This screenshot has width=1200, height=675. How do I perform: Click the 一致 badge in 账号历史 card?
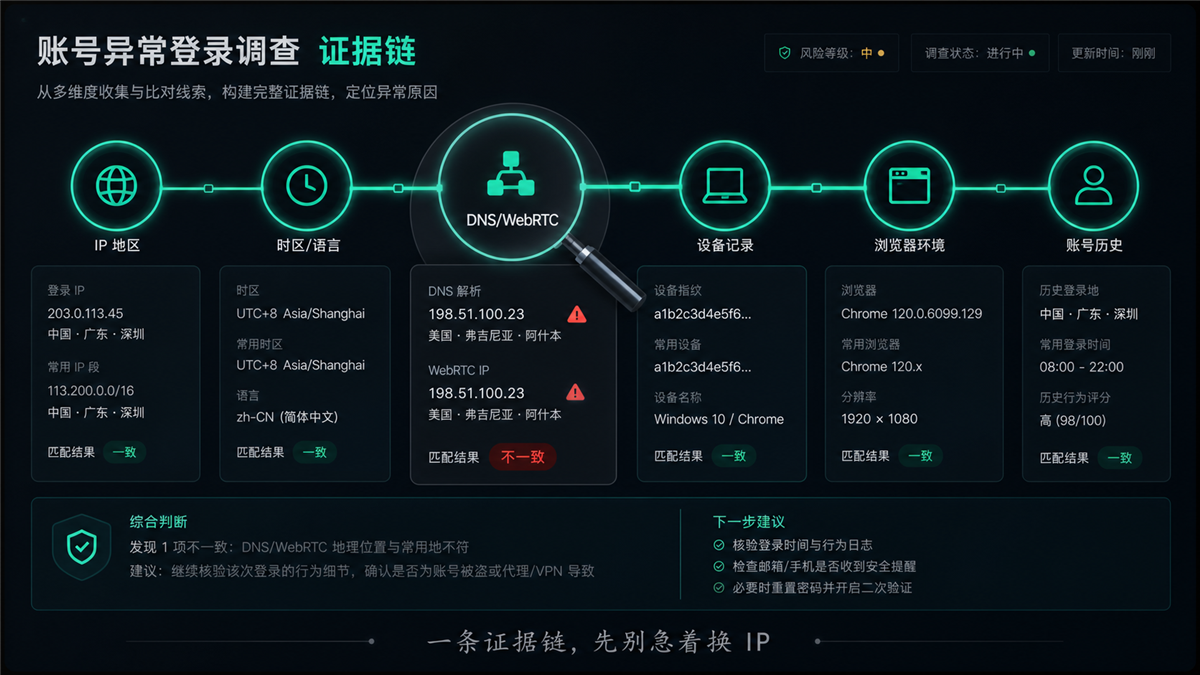pyautogui.click(x=1120, y=458)
